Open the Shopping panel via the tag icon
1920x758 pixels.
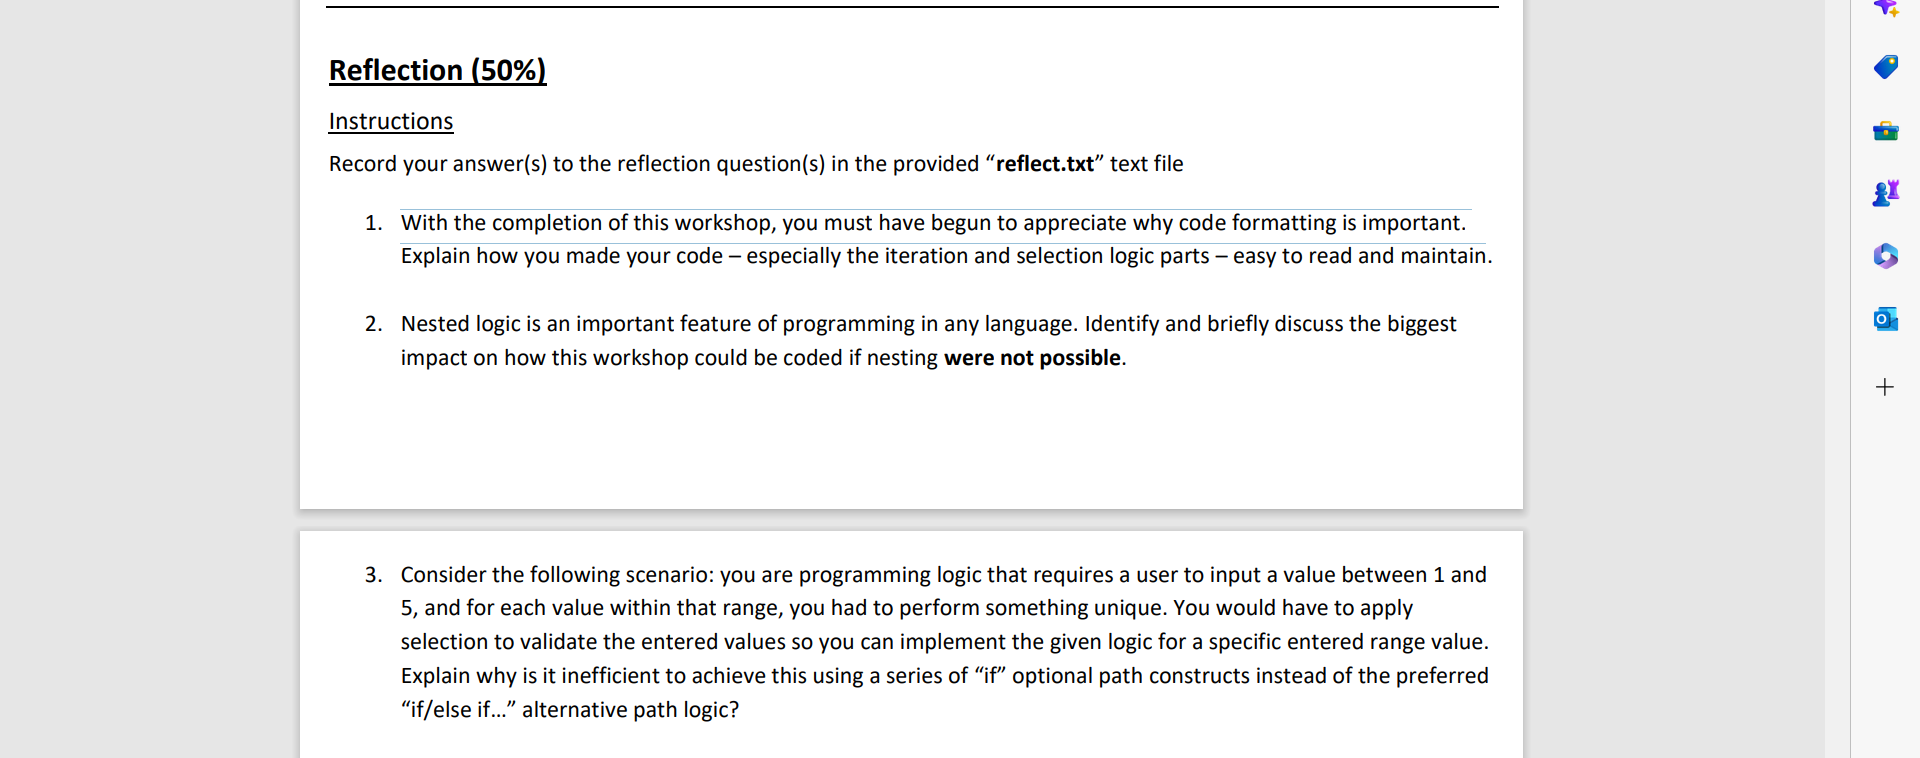coord(1886,67)
